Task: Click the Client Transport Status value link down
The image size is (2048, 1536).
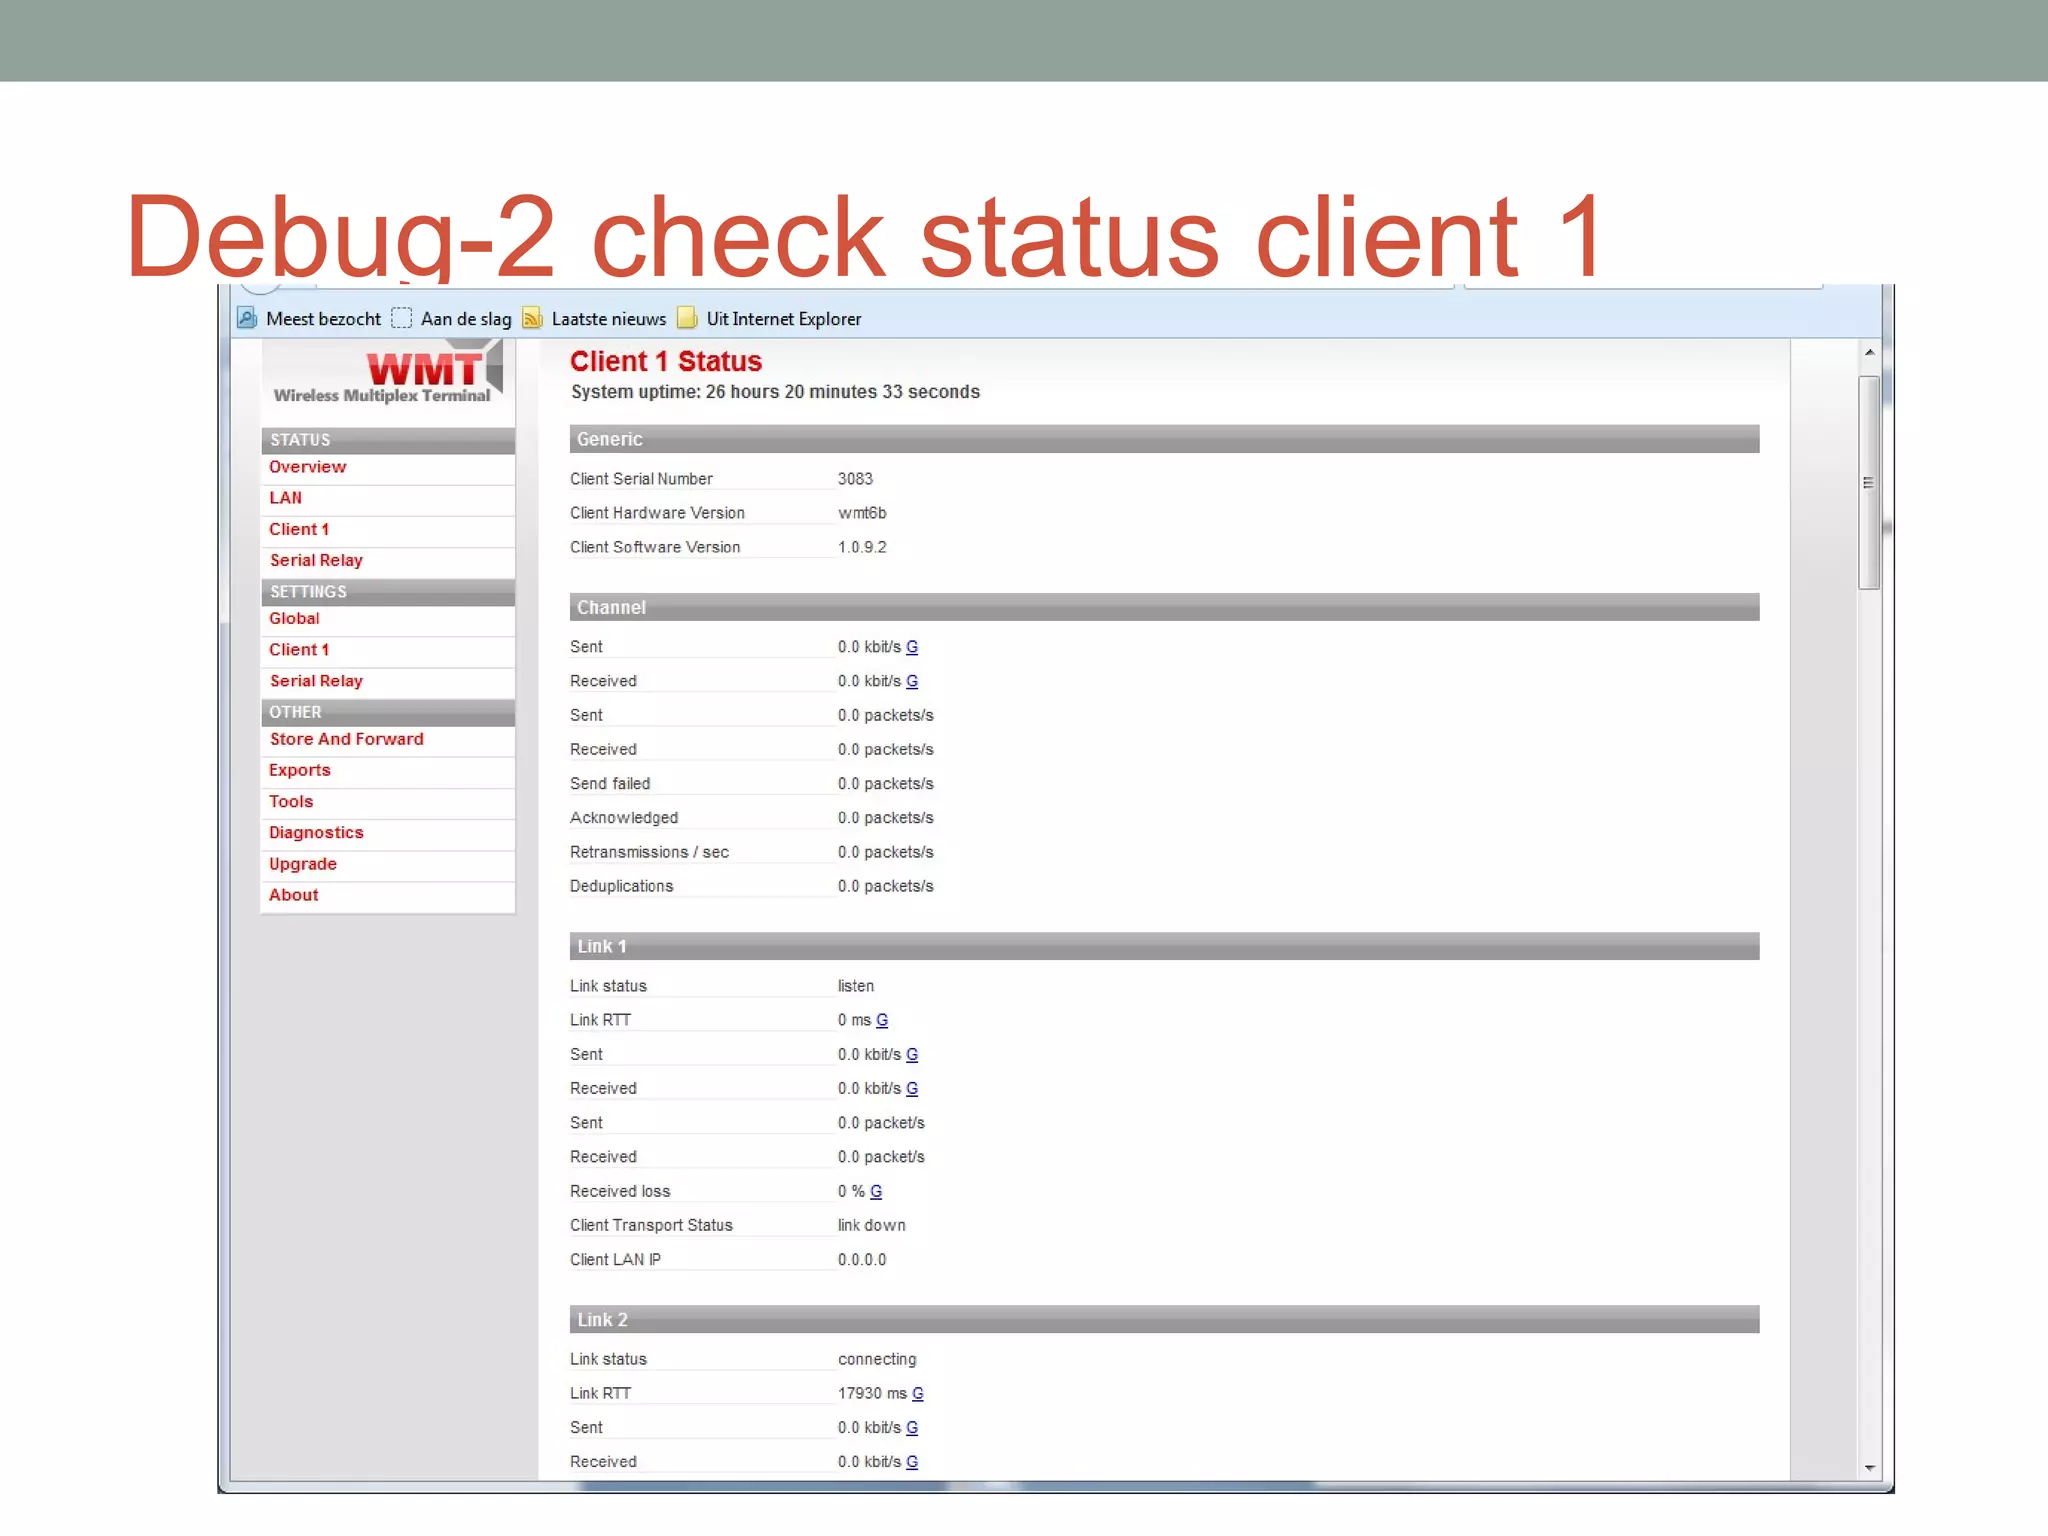Action: pyautogui.click(x=871, y=1225)
